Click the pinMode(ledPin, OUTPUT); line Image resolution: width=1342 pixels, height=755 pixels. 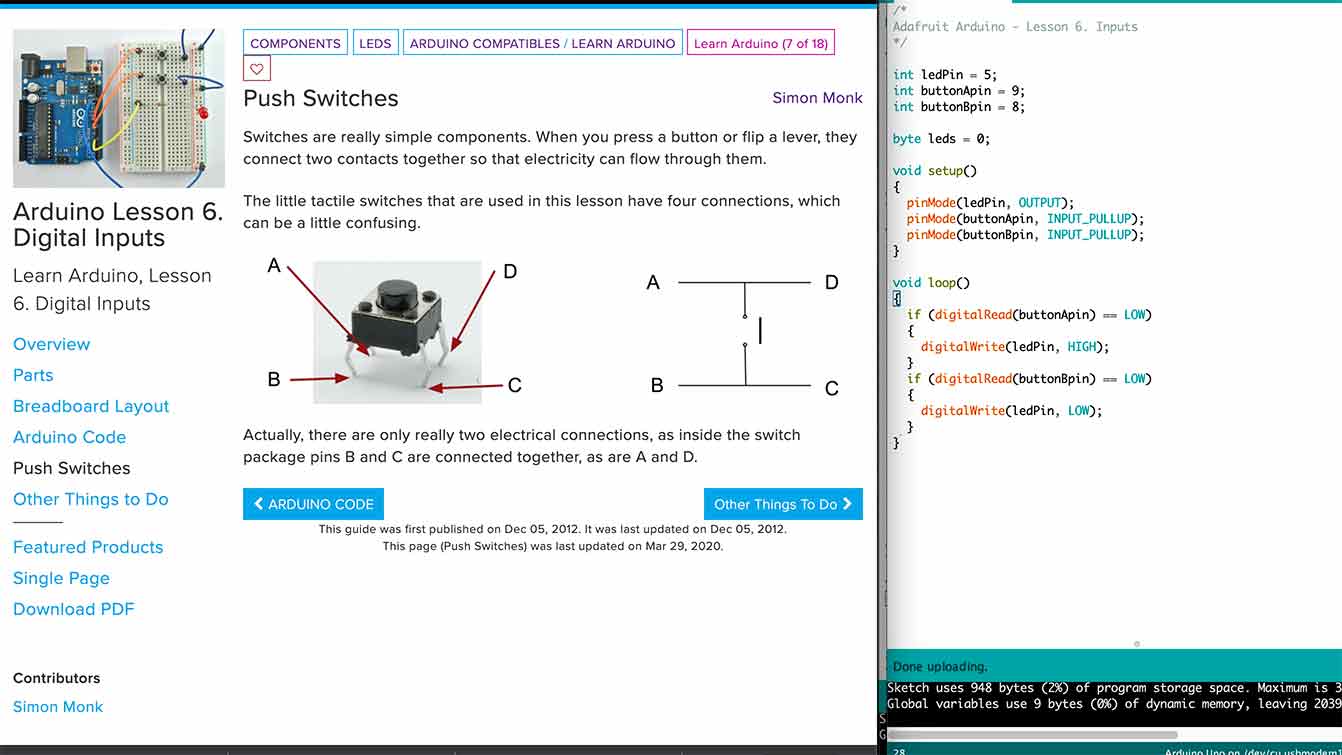tap(990, 203)
